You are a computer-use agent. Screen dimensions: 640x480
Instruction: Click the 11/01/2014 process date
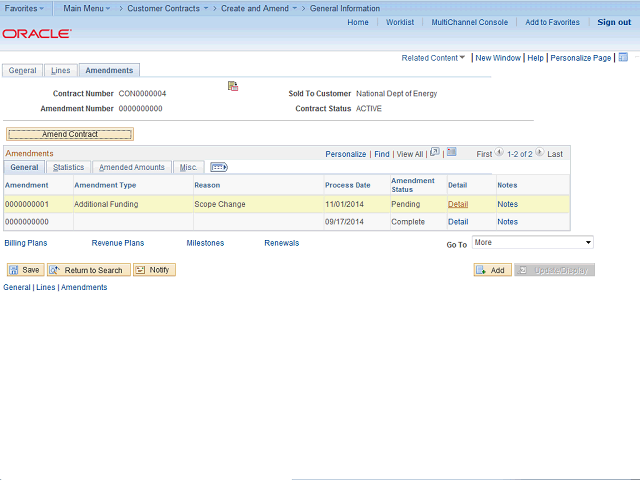pos(344,204)
